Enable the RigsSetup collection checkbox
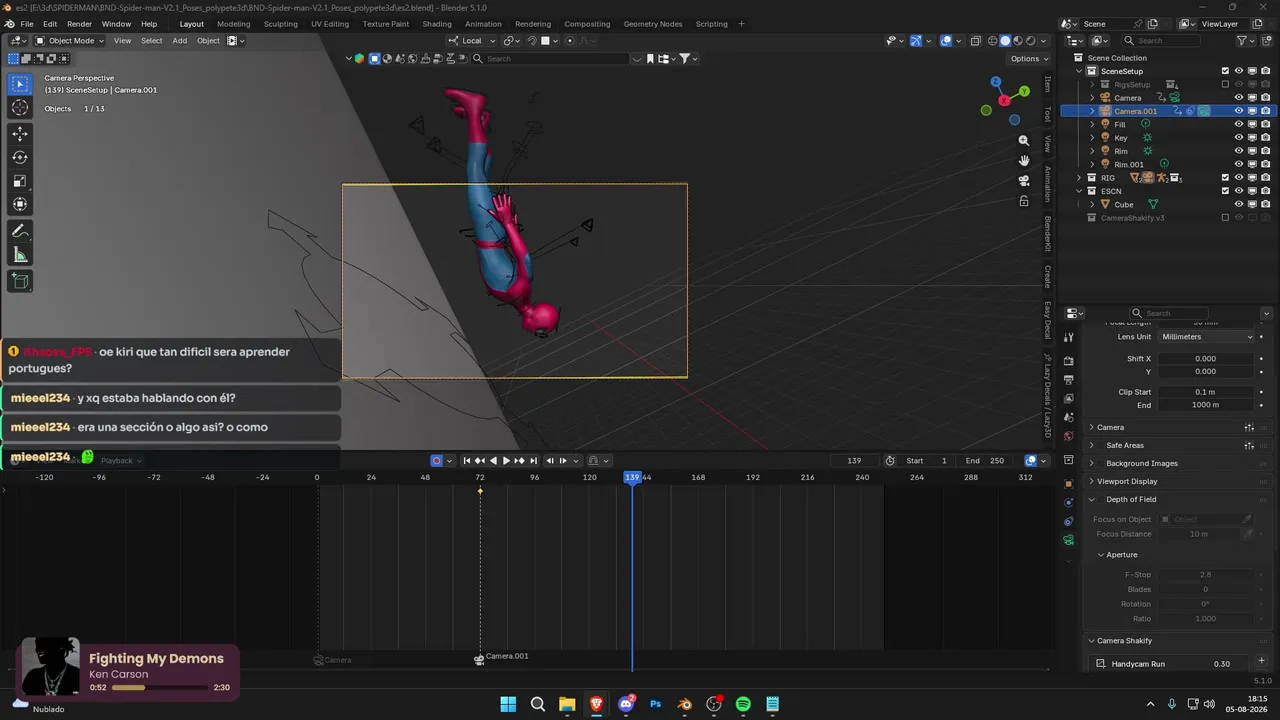The height and width of the screenshot is (720, 1280). [x=1225, y=84]
